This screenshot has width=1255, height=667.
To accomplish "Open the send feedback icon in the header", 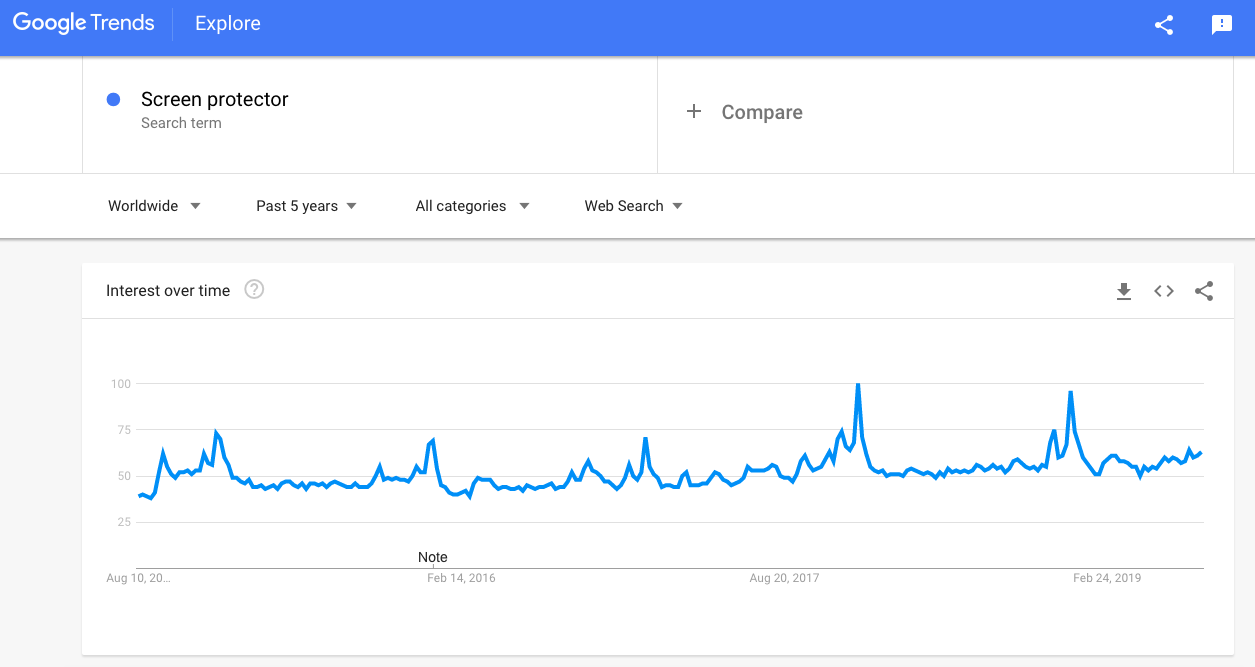I will click(1221, 25).
